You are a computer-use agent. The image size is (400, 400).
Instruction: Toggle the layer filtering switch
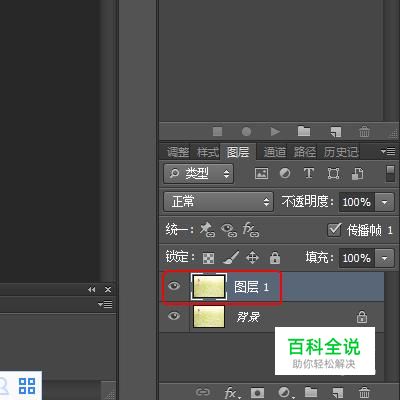[390, 174]
